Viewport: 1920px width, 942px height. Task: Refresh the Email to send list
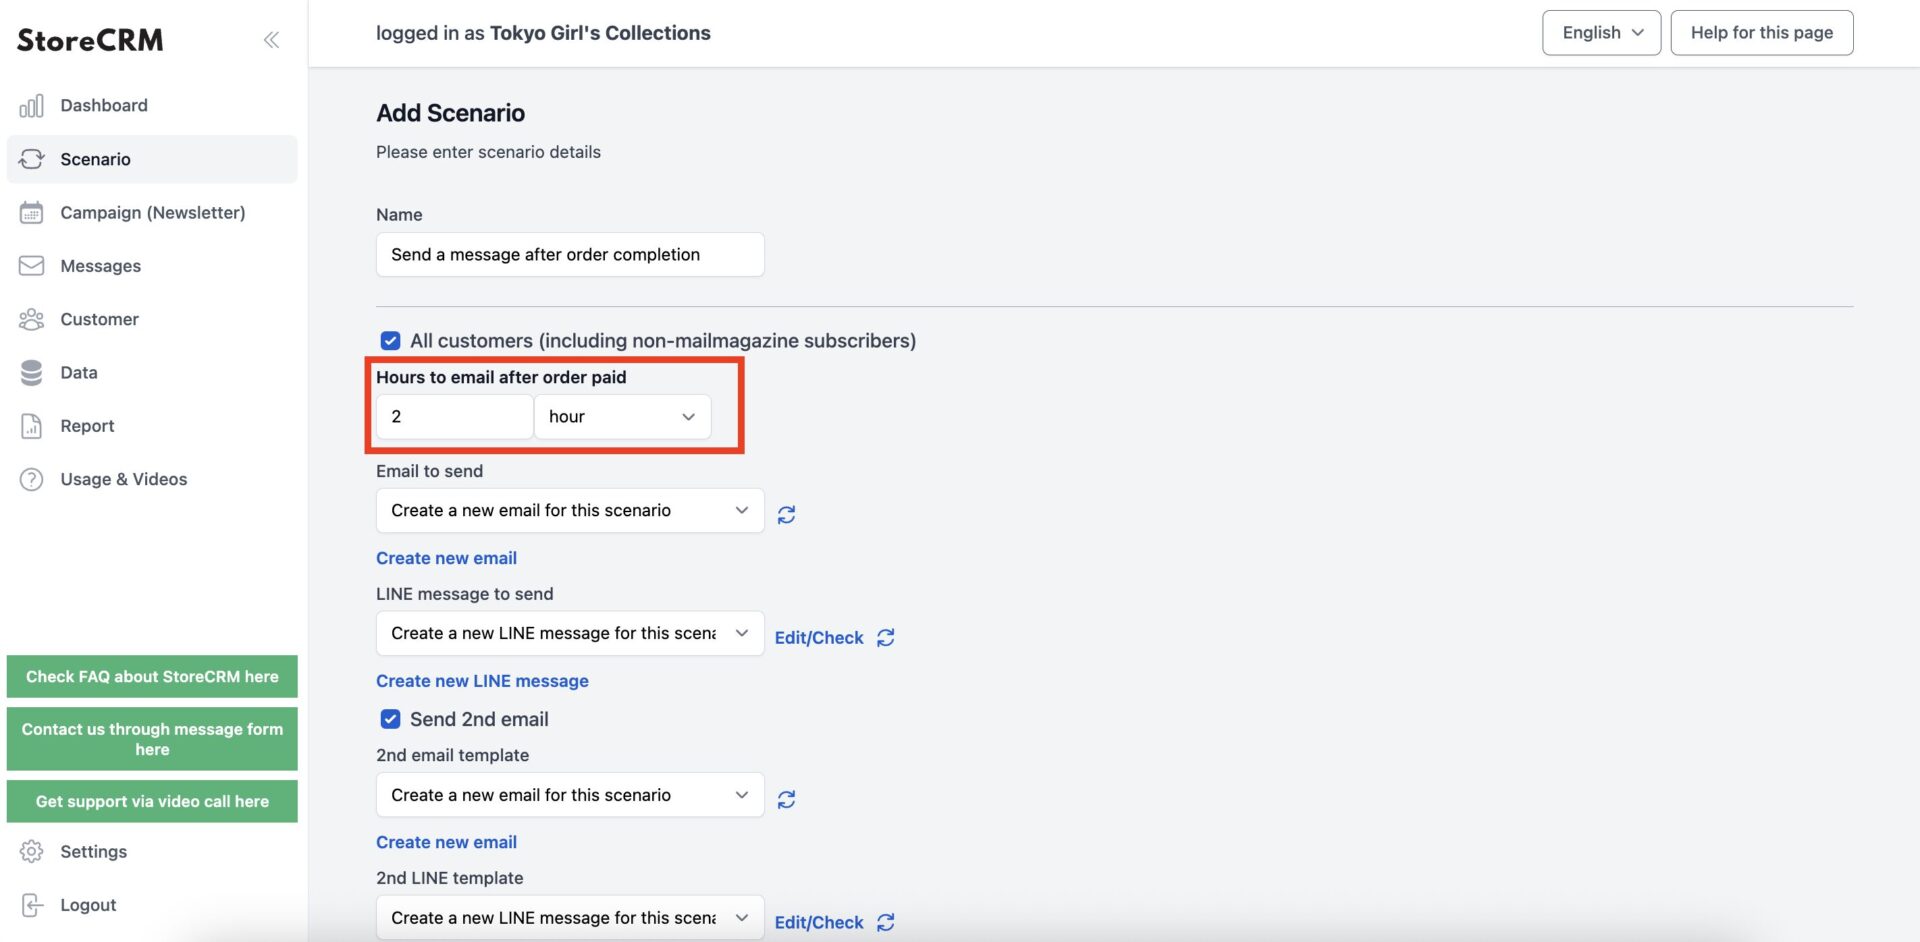787,514
